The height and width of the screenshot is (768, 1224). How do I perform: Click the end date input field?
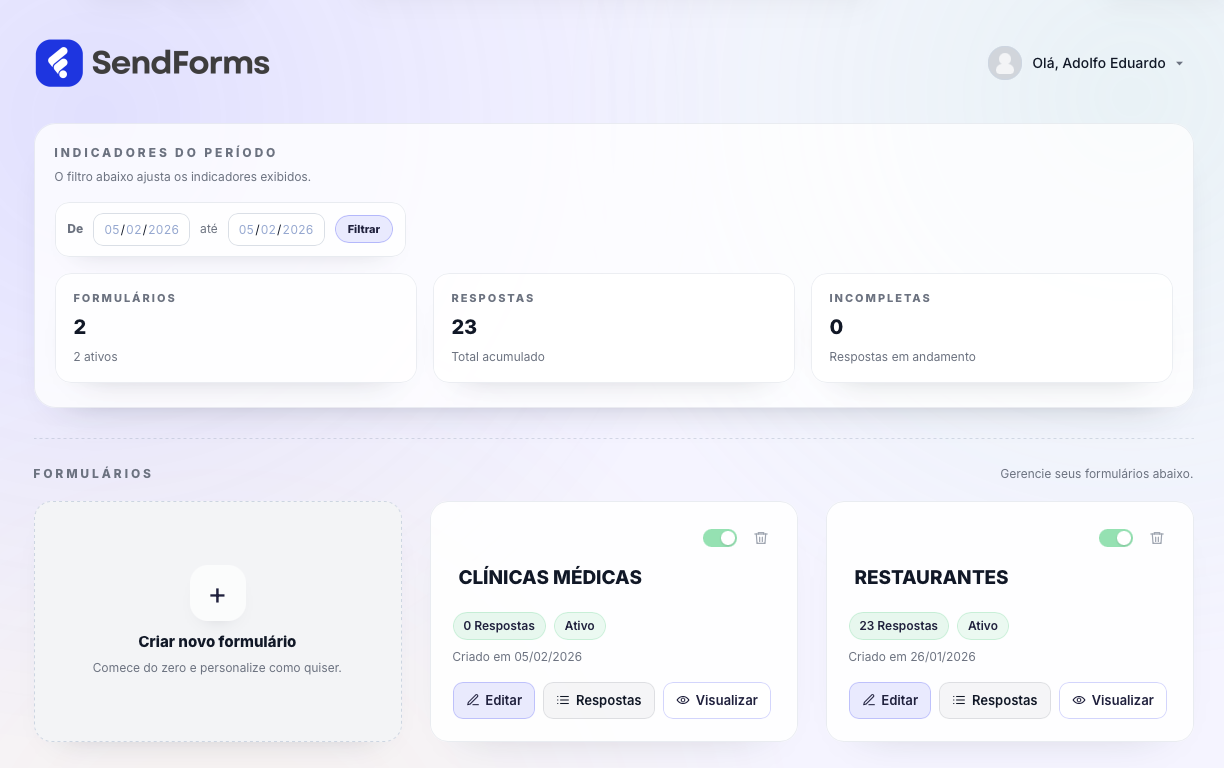(276, 229)
